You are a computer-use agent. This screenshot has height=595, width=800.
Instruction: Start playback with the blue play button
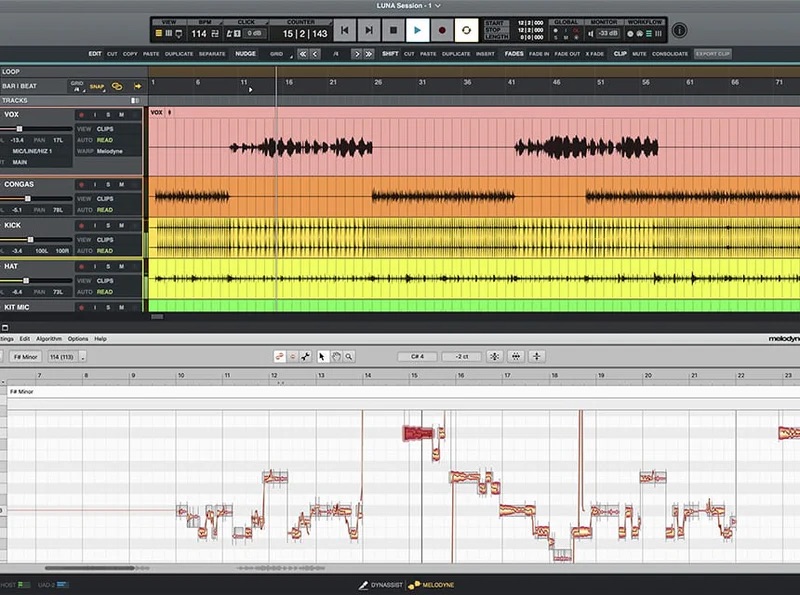coord(417,30)
